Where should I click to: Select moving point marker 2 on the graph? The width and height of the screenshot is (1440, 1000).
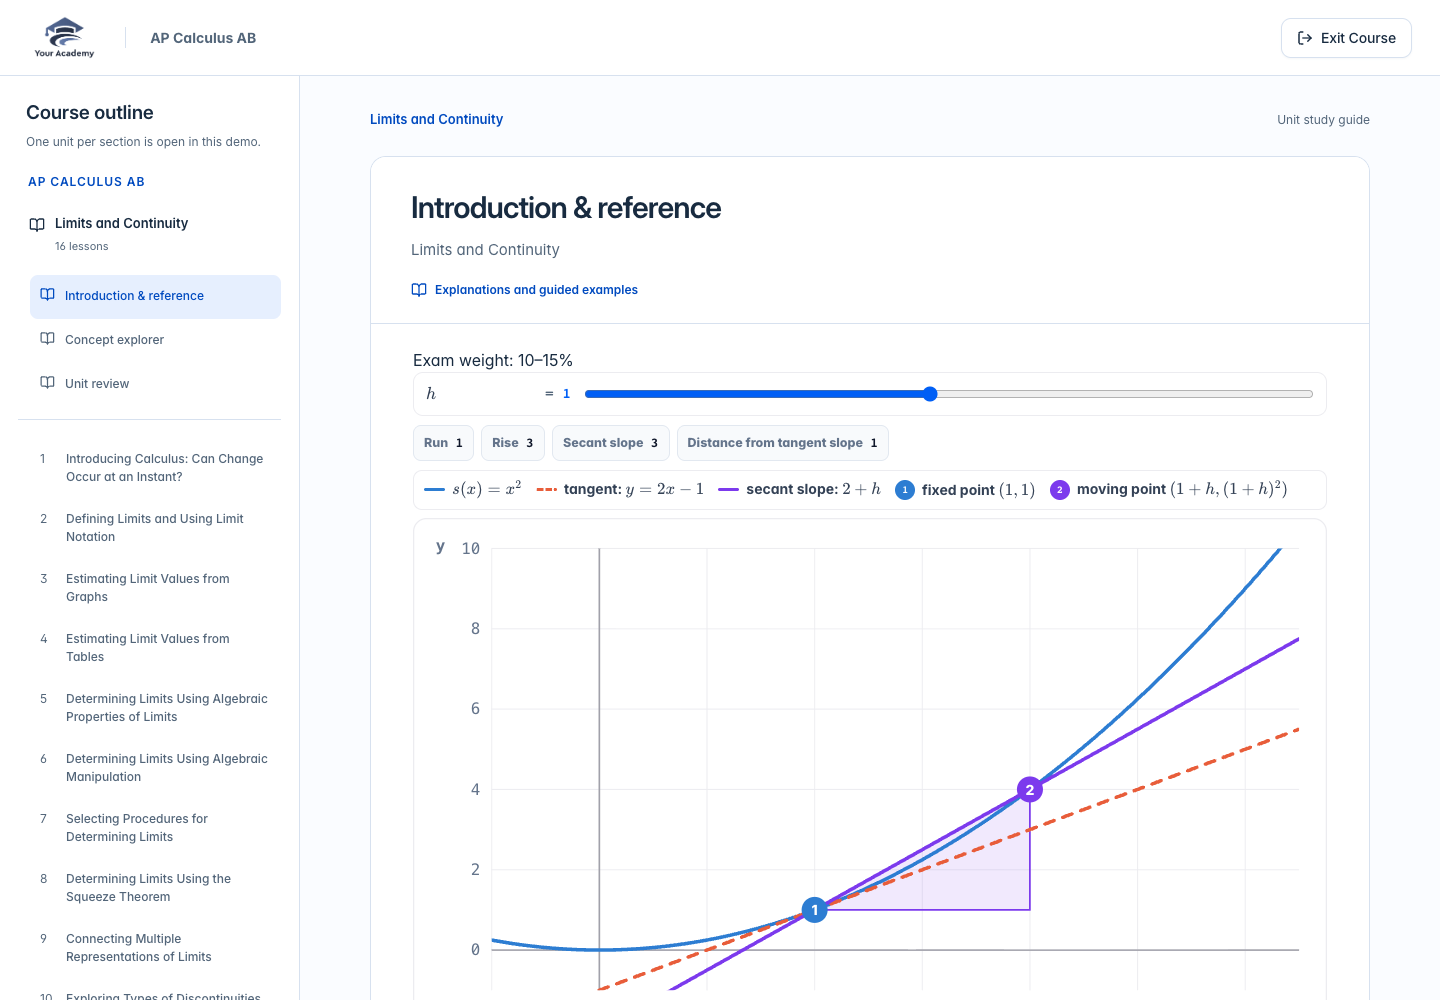[1030, 790]
